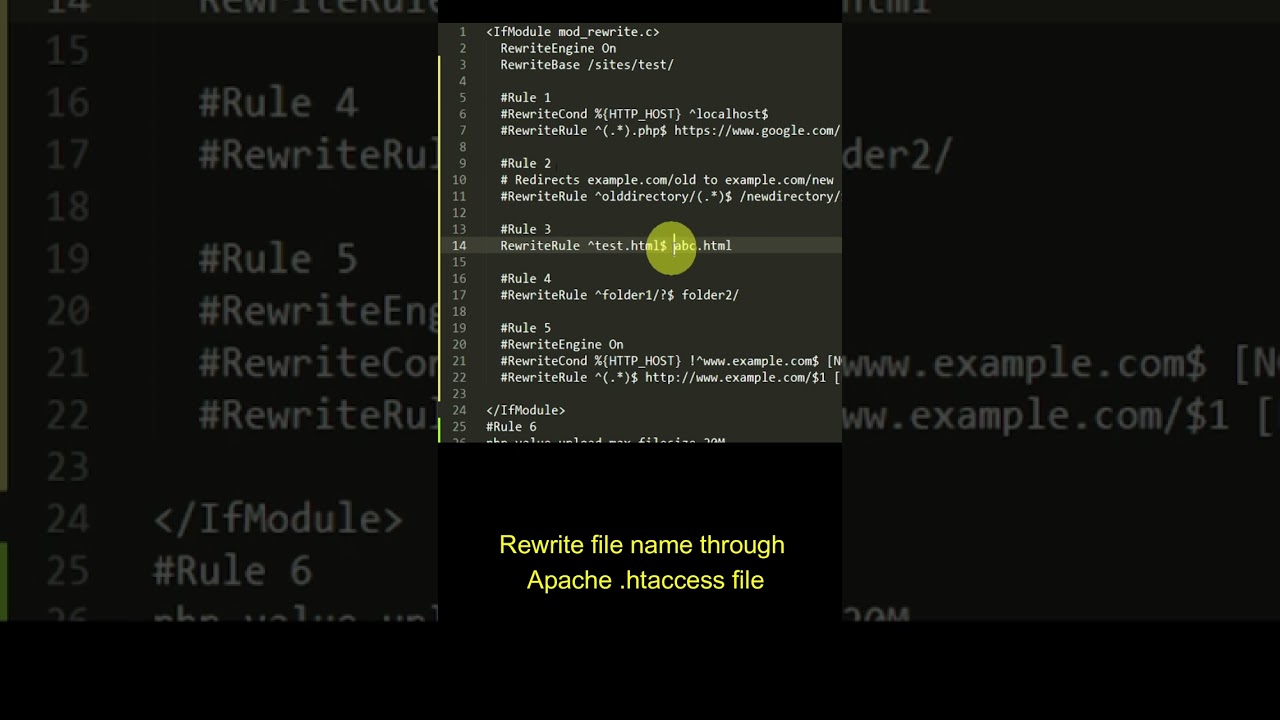
Task: Click the large blurred '#Rule 4' text in the background
Action: pos(278,103)
